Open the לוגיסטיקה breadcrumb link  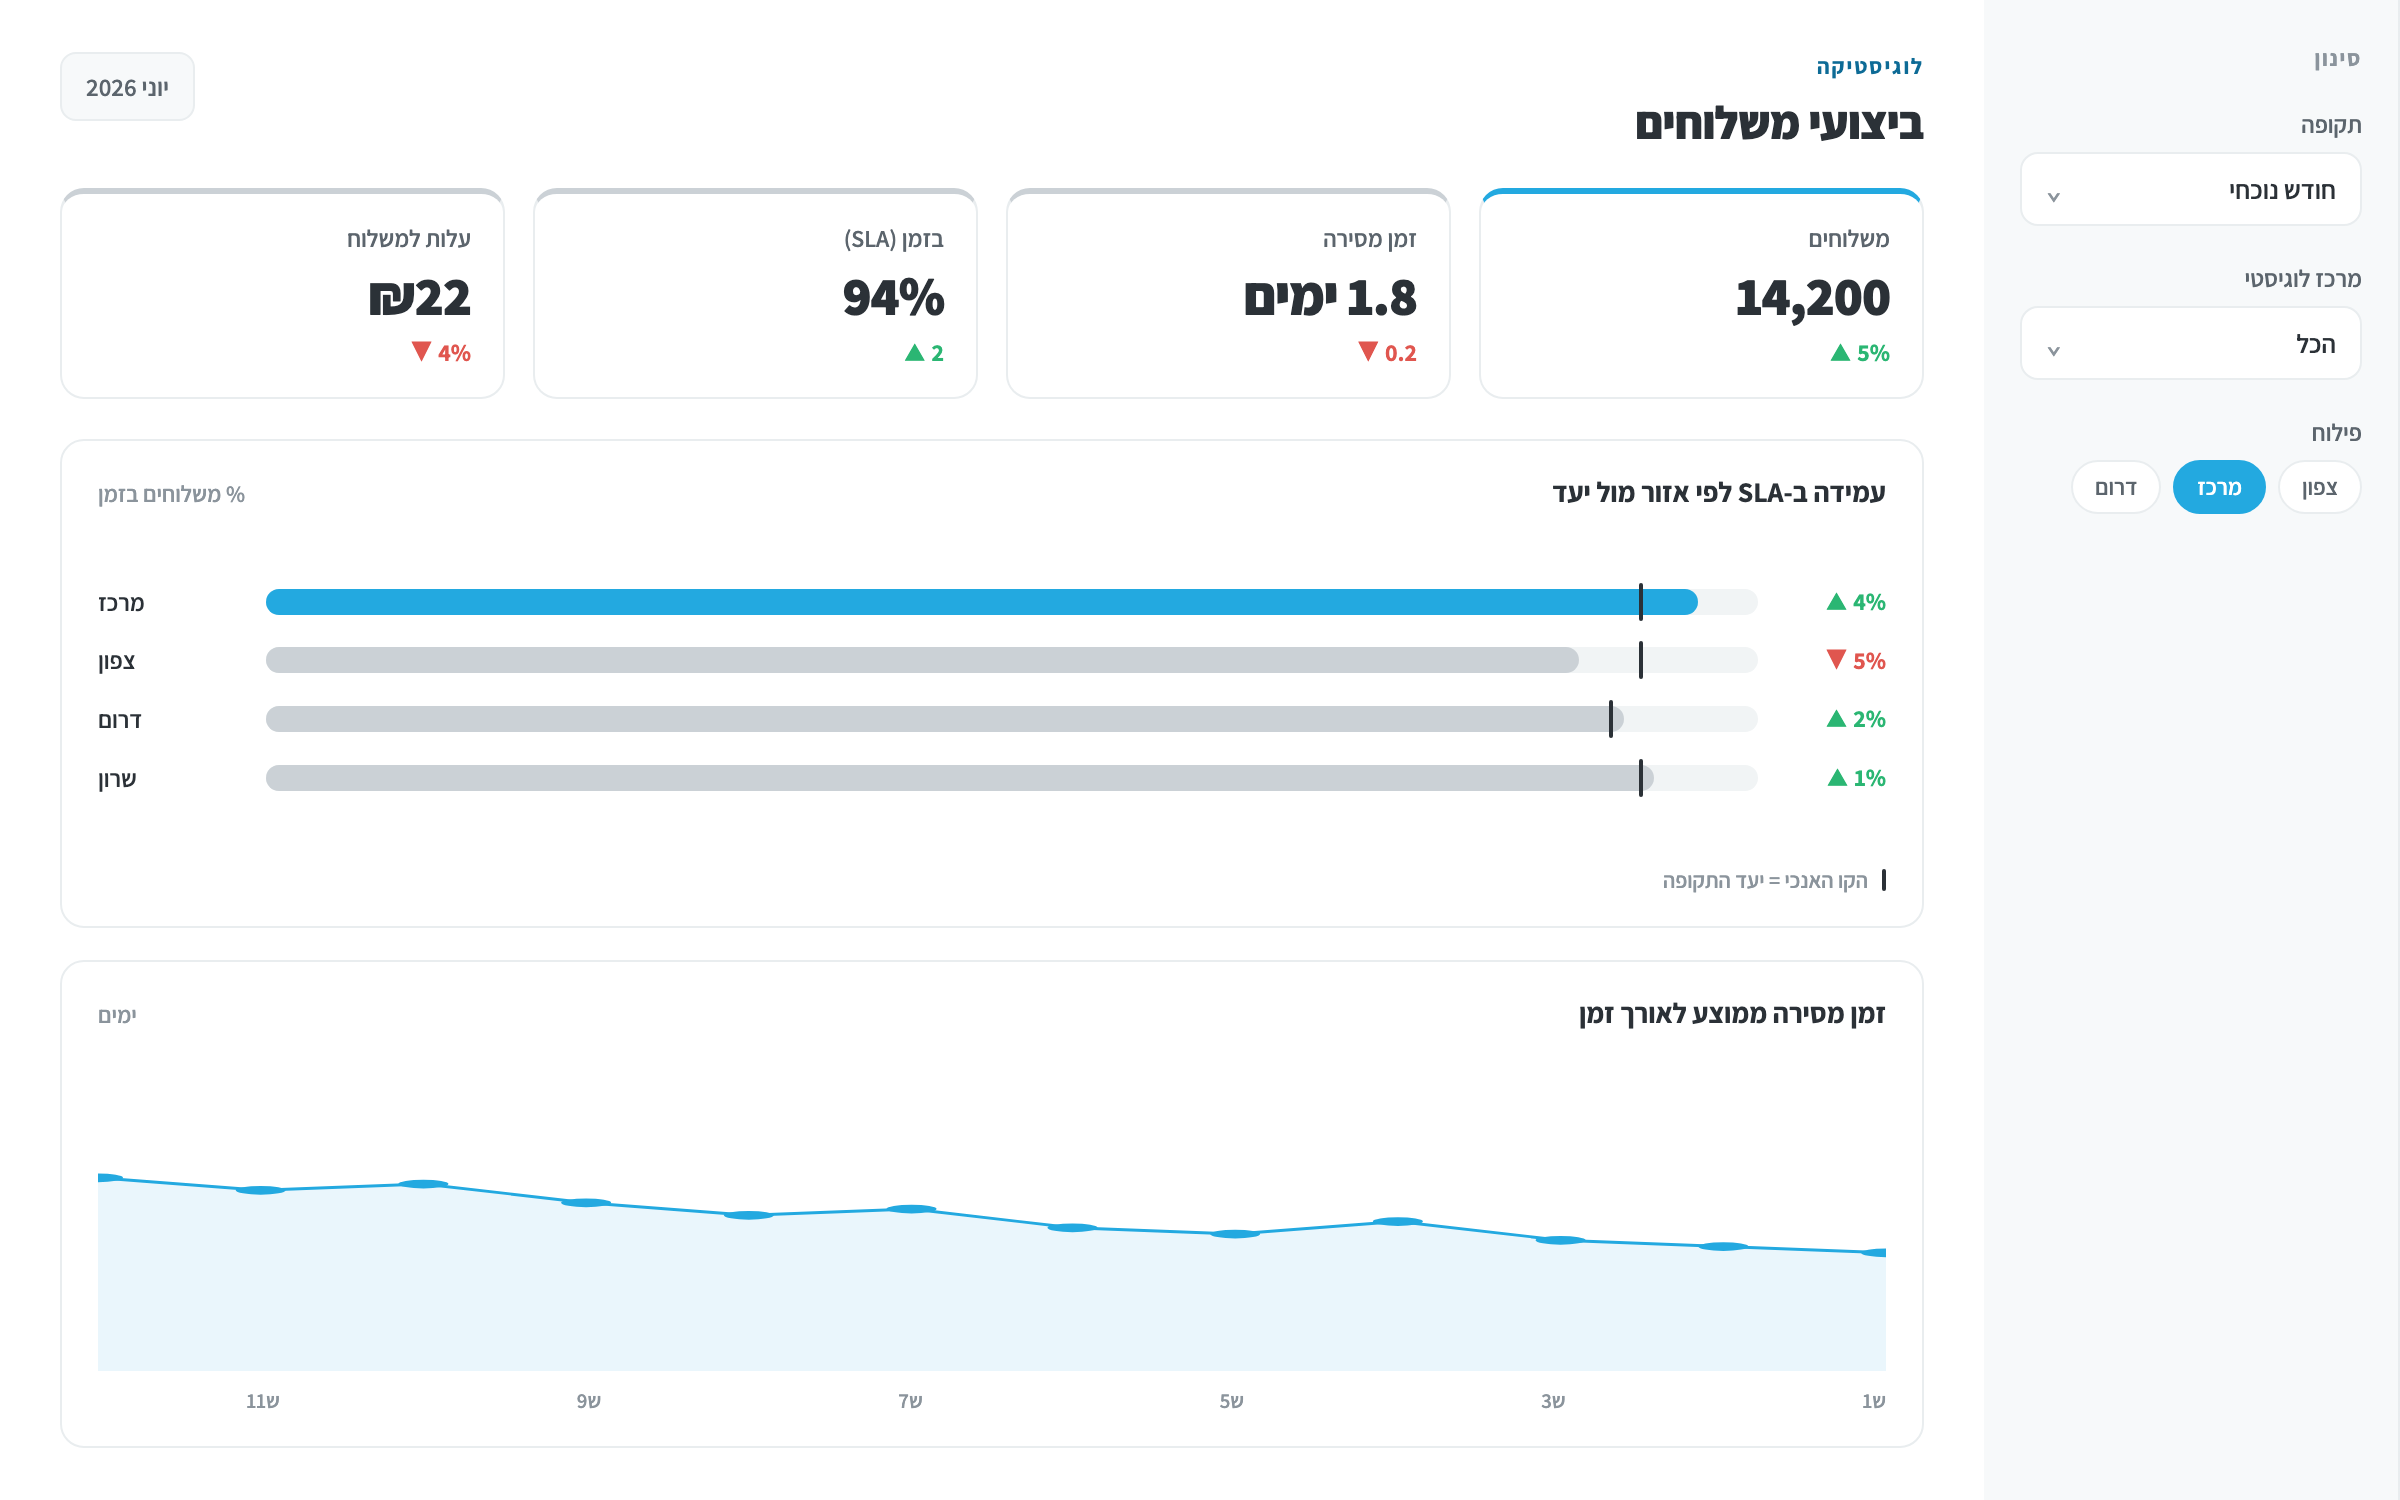(x=1869, y=67)
